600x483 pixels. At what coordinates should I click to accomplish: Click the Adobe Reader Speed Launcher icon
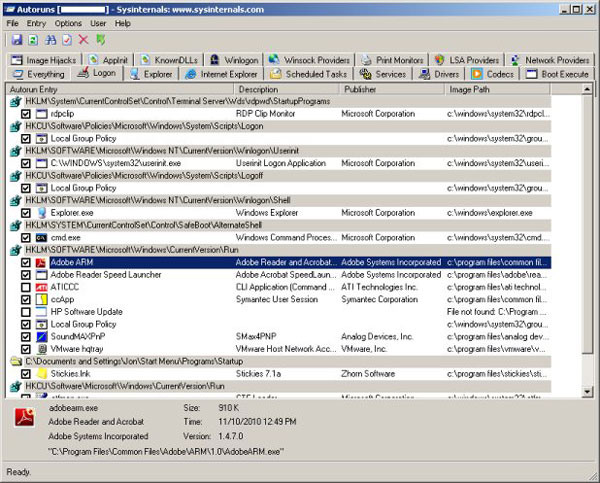click(41, 275)
